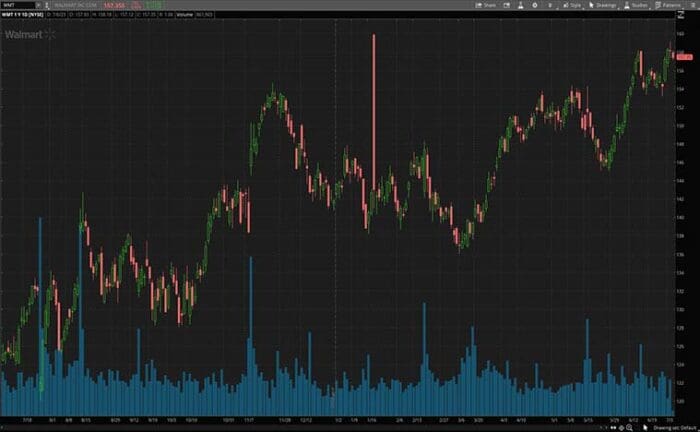Open the Studies menu
This screenshot has height=432, width=700.
click(x=636, y=5)
